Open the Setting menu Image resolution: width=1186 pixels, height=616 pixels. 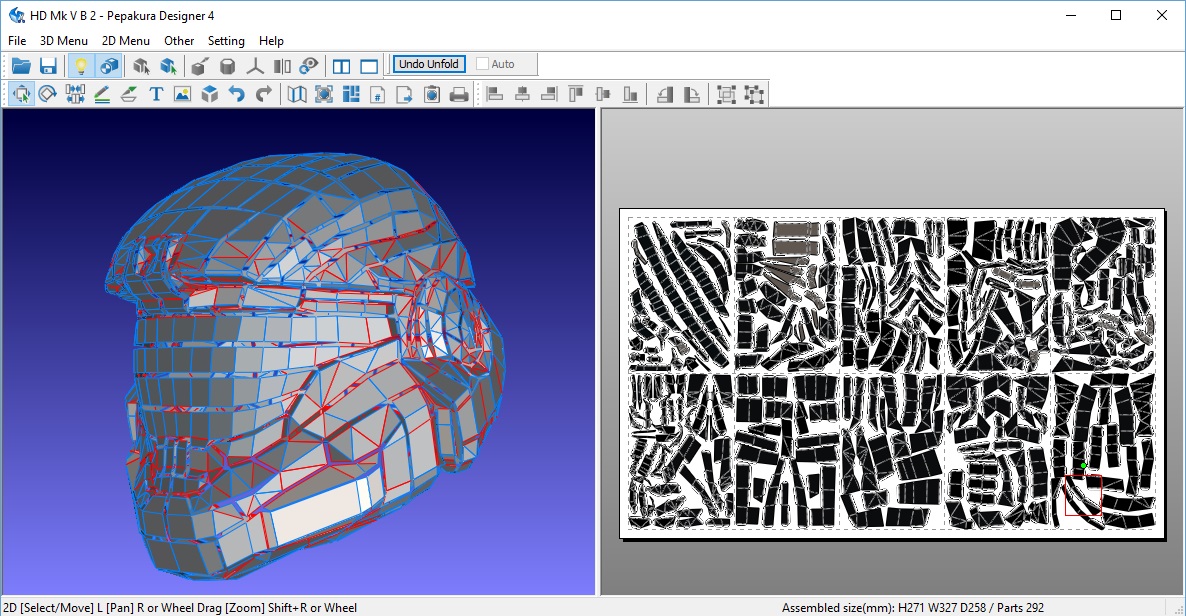pyautogui.click(x=226, y=41)
